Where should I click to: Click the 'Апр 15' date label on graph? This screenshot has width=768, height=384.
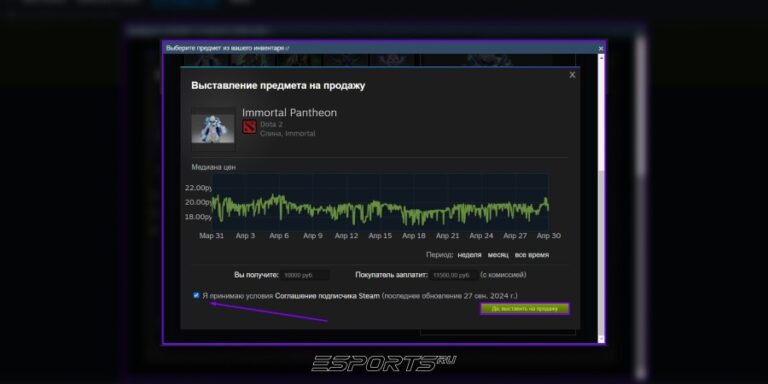pyautogui.click(x=380, y=236)
